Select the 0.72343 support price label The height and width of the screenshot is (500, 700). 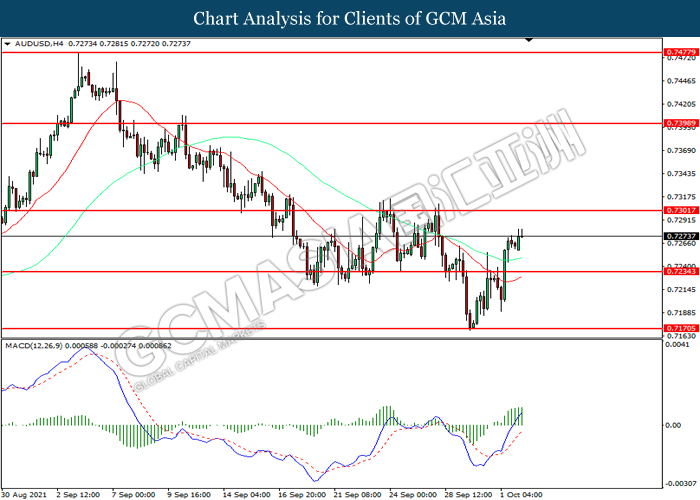(x=681, y=271)
